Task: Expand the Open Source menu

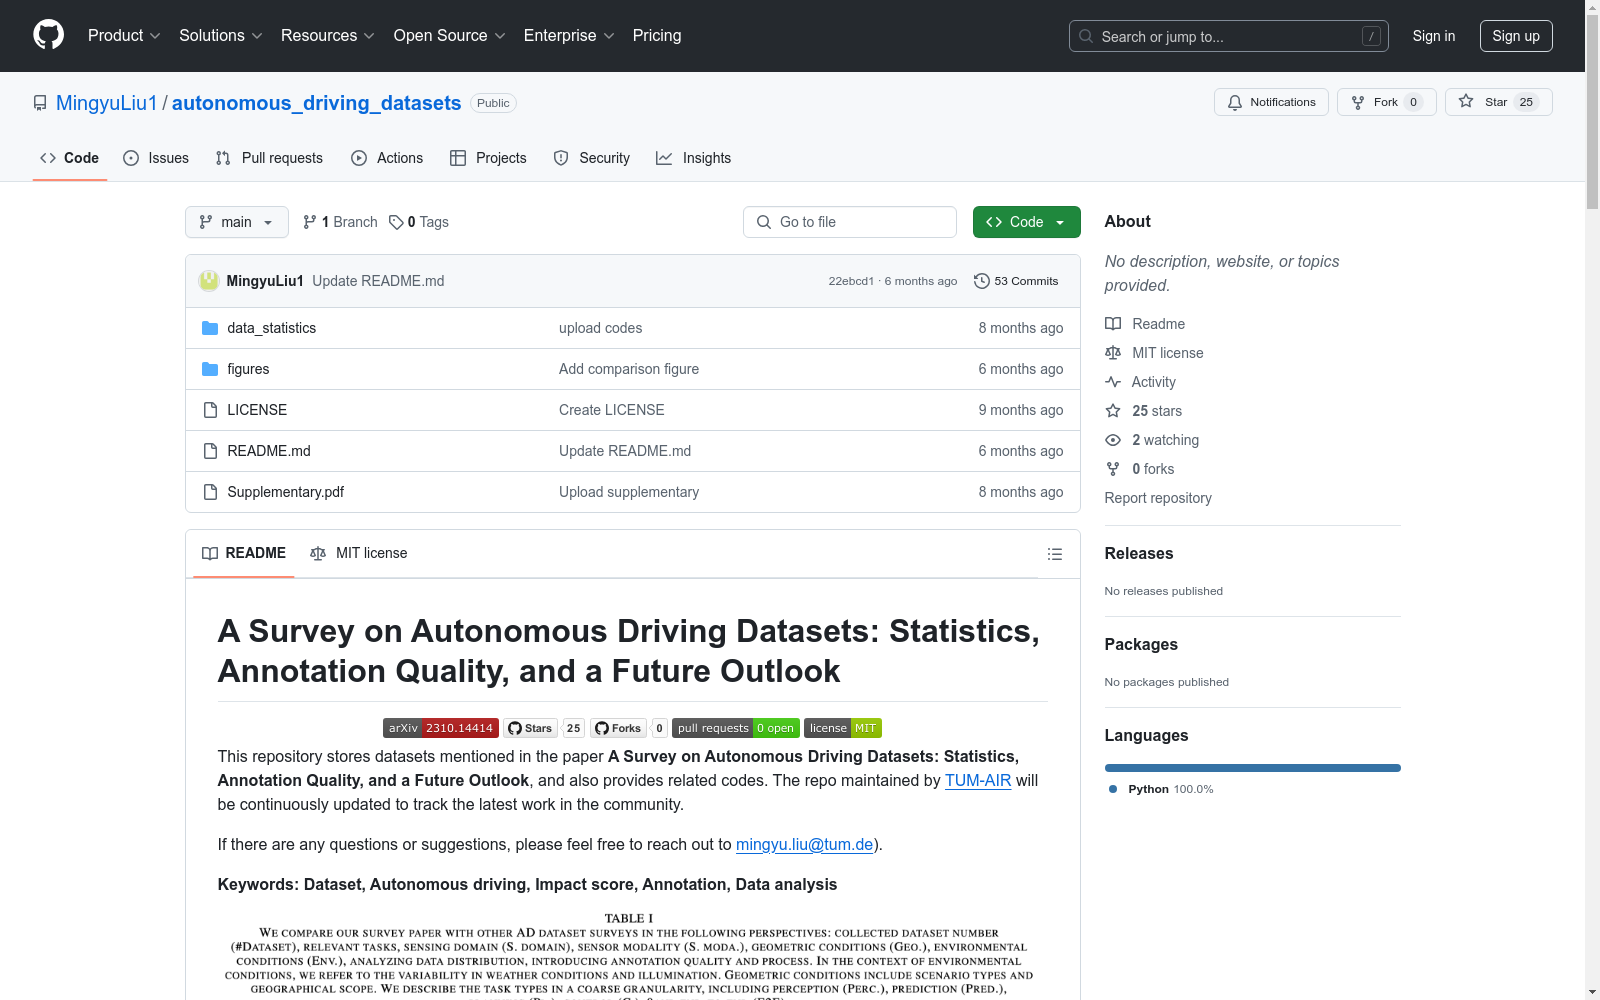Action: pyautogui.click(x=450, y=36)
